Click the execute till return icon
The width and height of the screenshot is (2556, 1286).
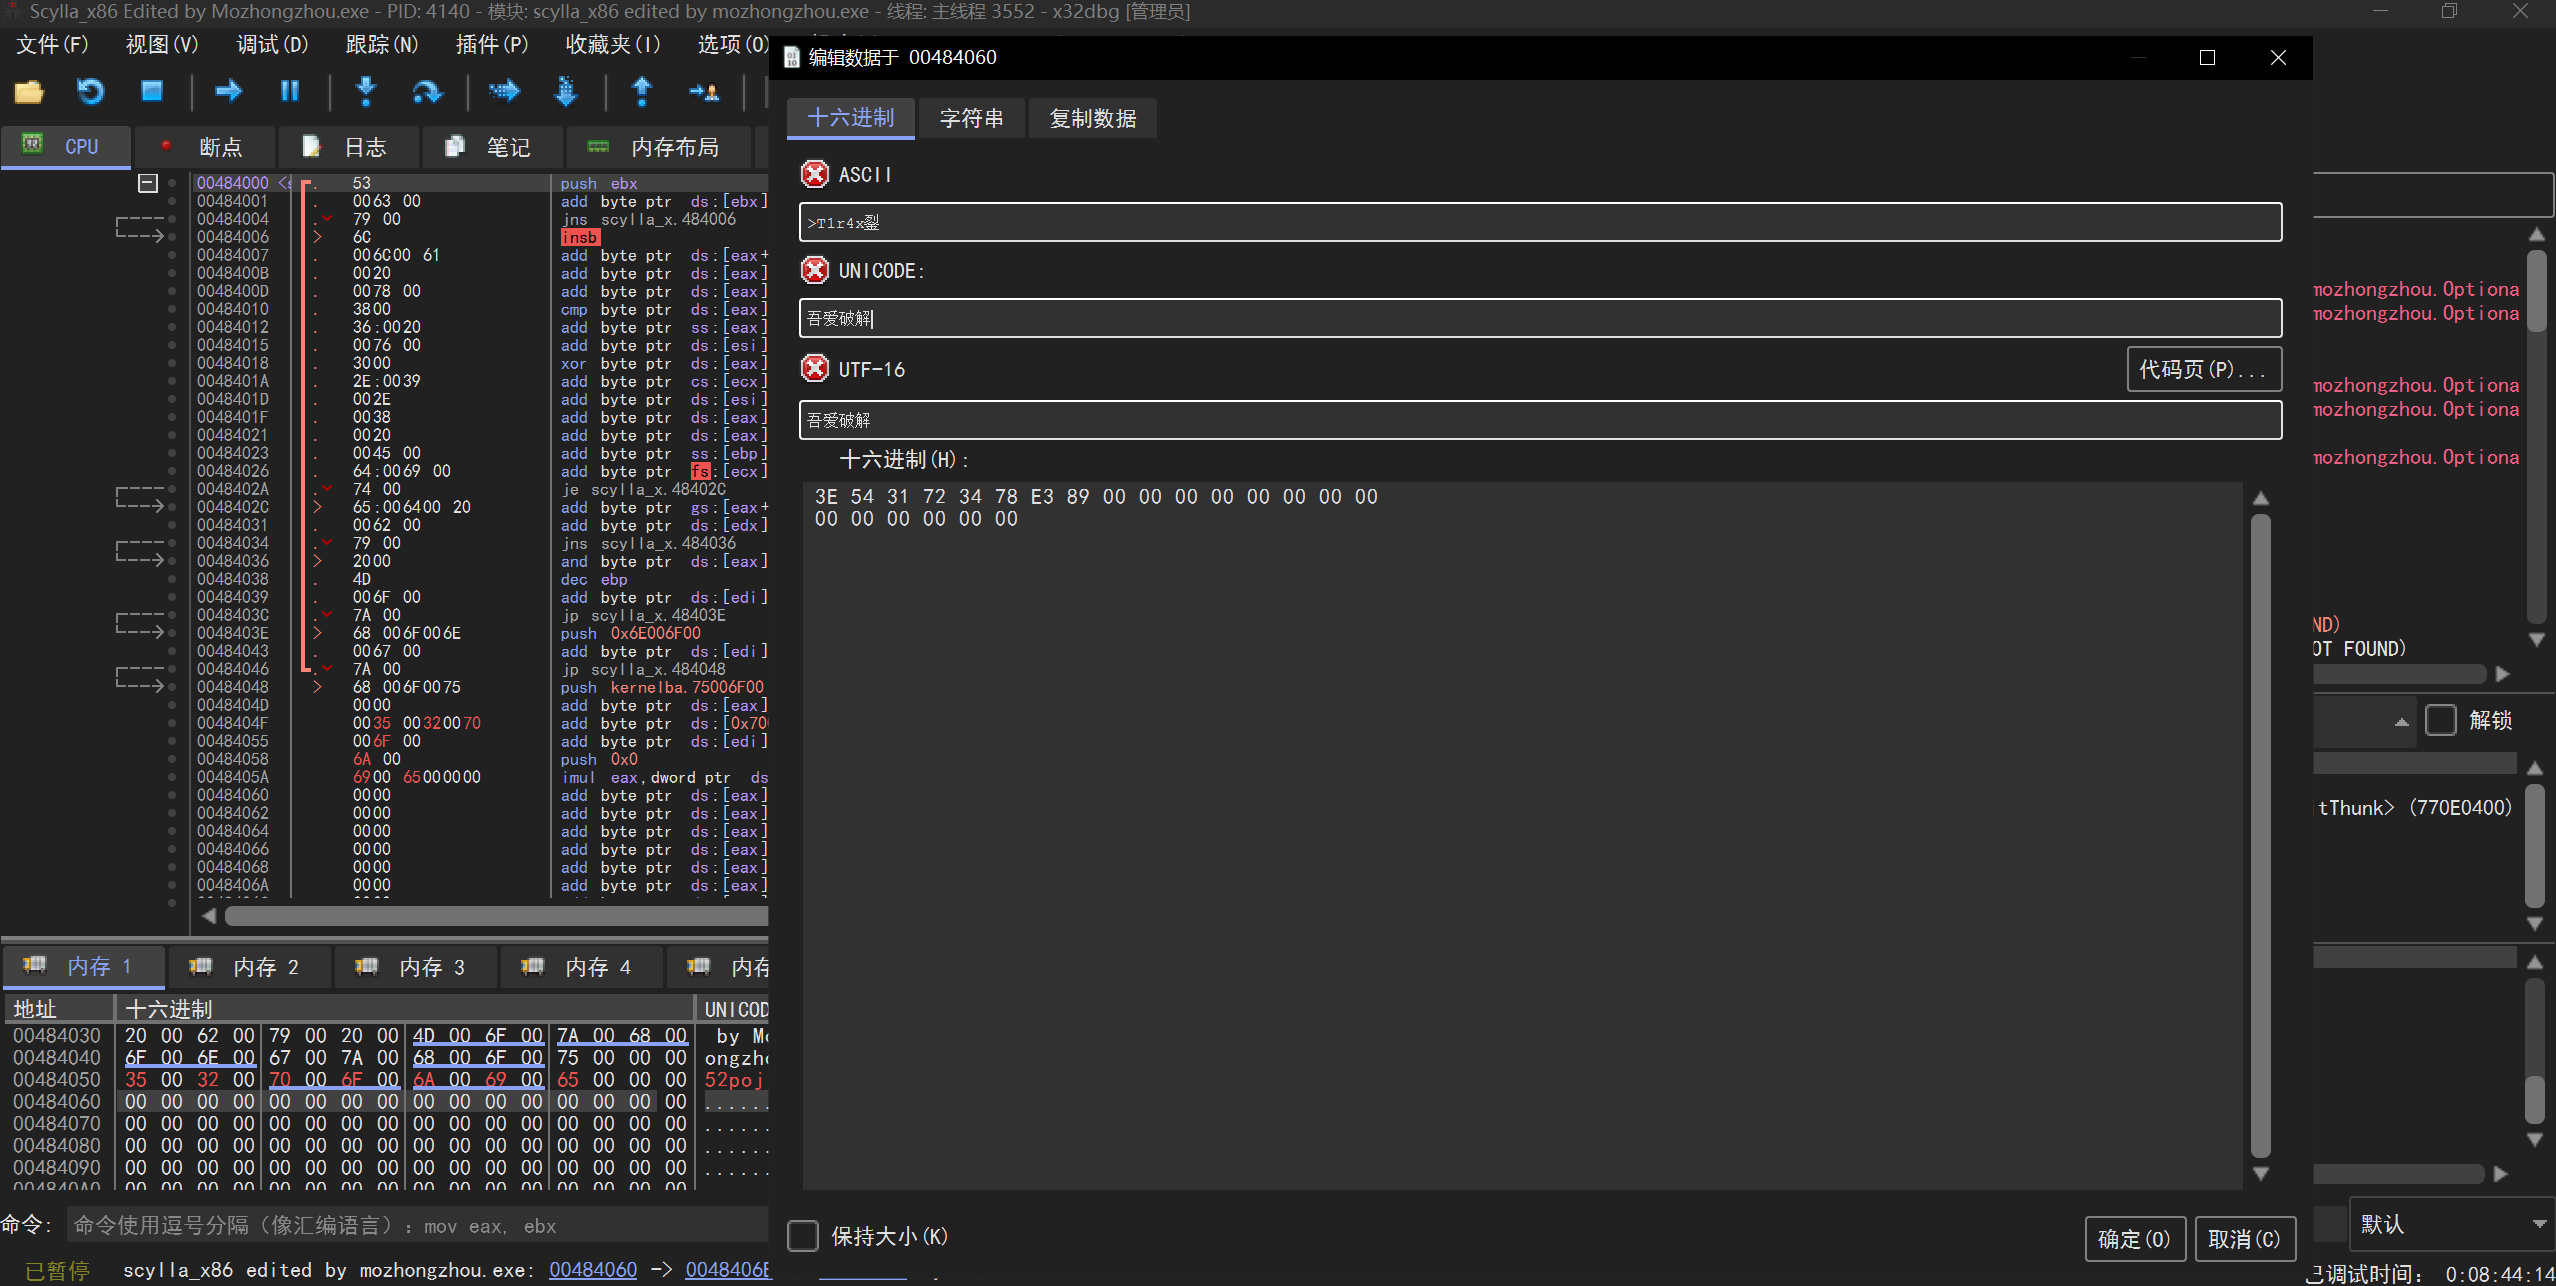pyautogui.click(x=642, y=92)
